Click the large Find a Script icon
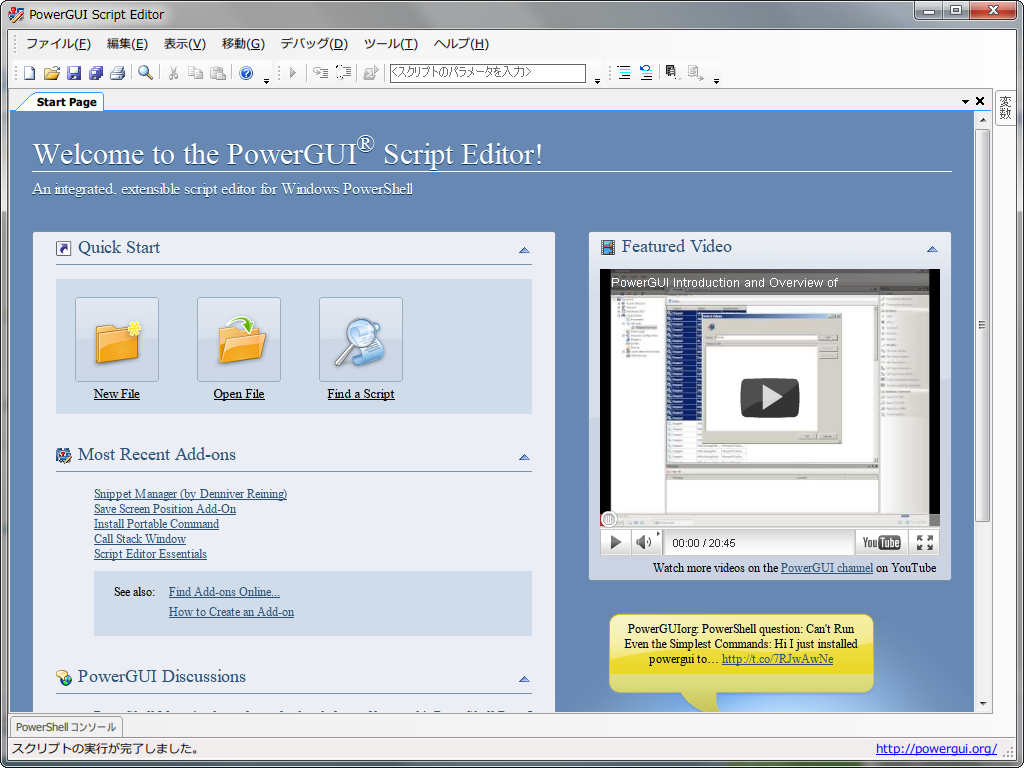This screenshot has height=768, width=1024. tap(361, 340)
